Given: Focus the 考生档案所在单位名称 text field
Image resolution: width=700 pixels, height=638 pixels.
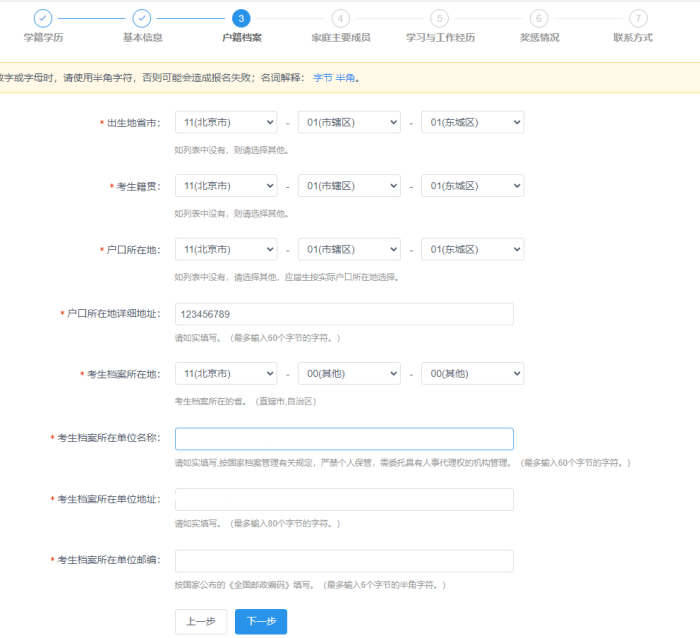Looking at the screenshot, I should click(x=344, y=439).
